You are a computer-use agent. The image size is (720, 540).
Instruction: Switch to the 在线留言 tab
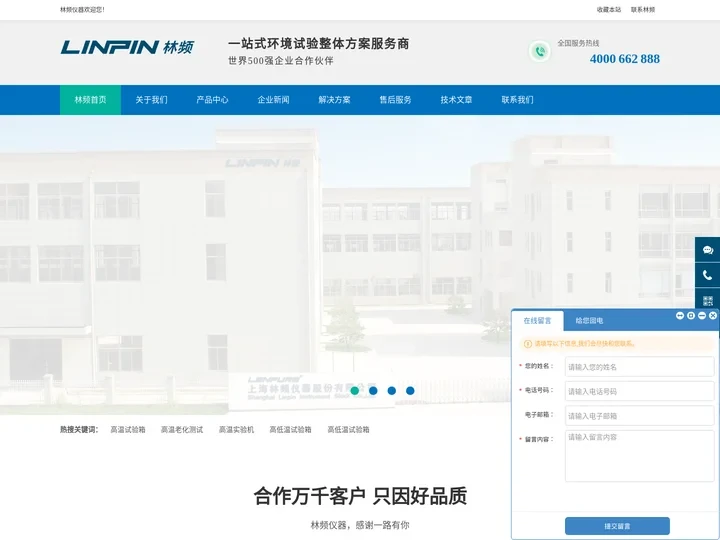click(x=537, y=321)
